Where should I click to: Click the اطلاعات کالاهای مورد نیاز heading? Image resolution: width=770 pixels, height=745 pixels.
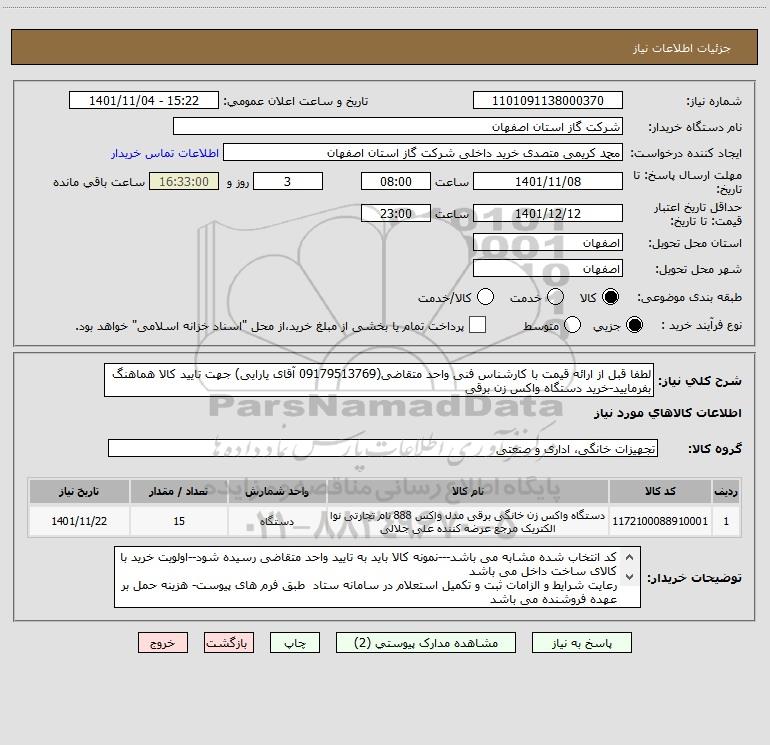[x=667, y=413]
